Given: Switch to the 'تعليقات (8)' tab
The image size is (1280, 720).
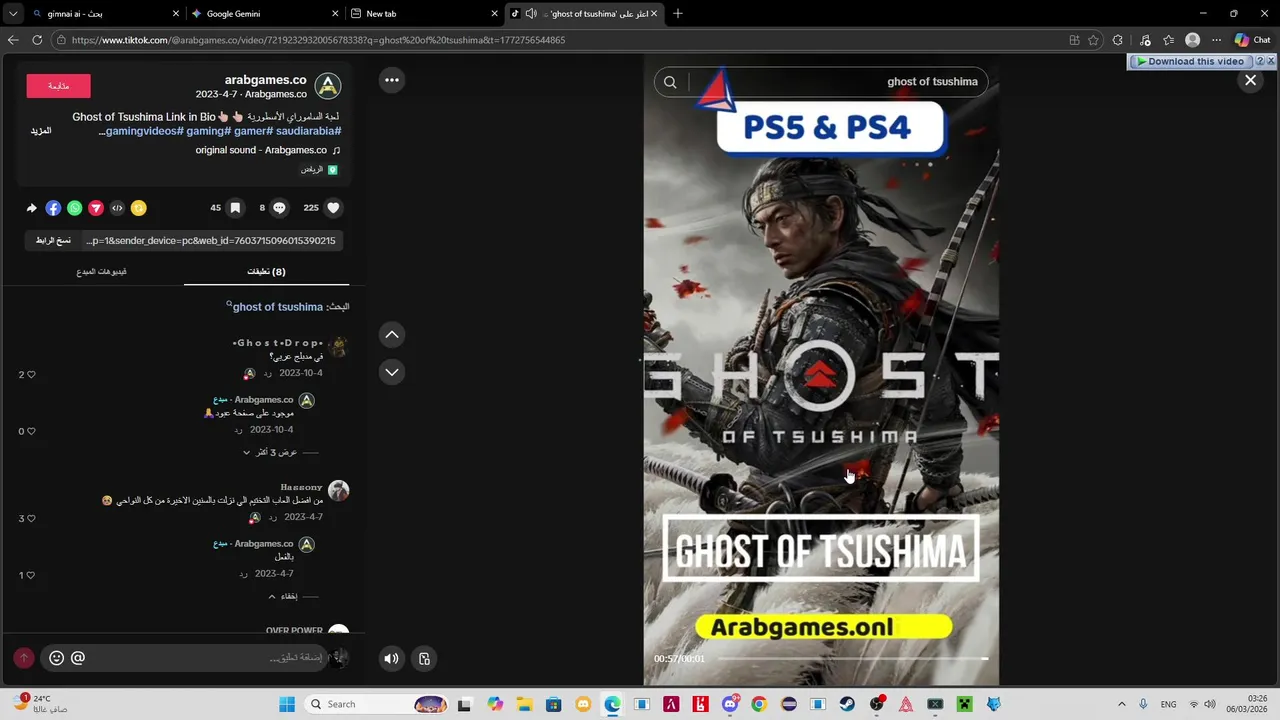Looking at the screenshot, I should 267,271.
